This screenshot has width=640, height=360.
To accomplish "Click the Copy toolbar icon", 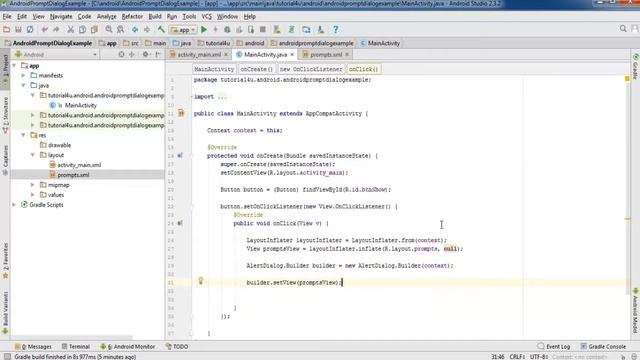I will pyautogui.click(x=82, y=29).
